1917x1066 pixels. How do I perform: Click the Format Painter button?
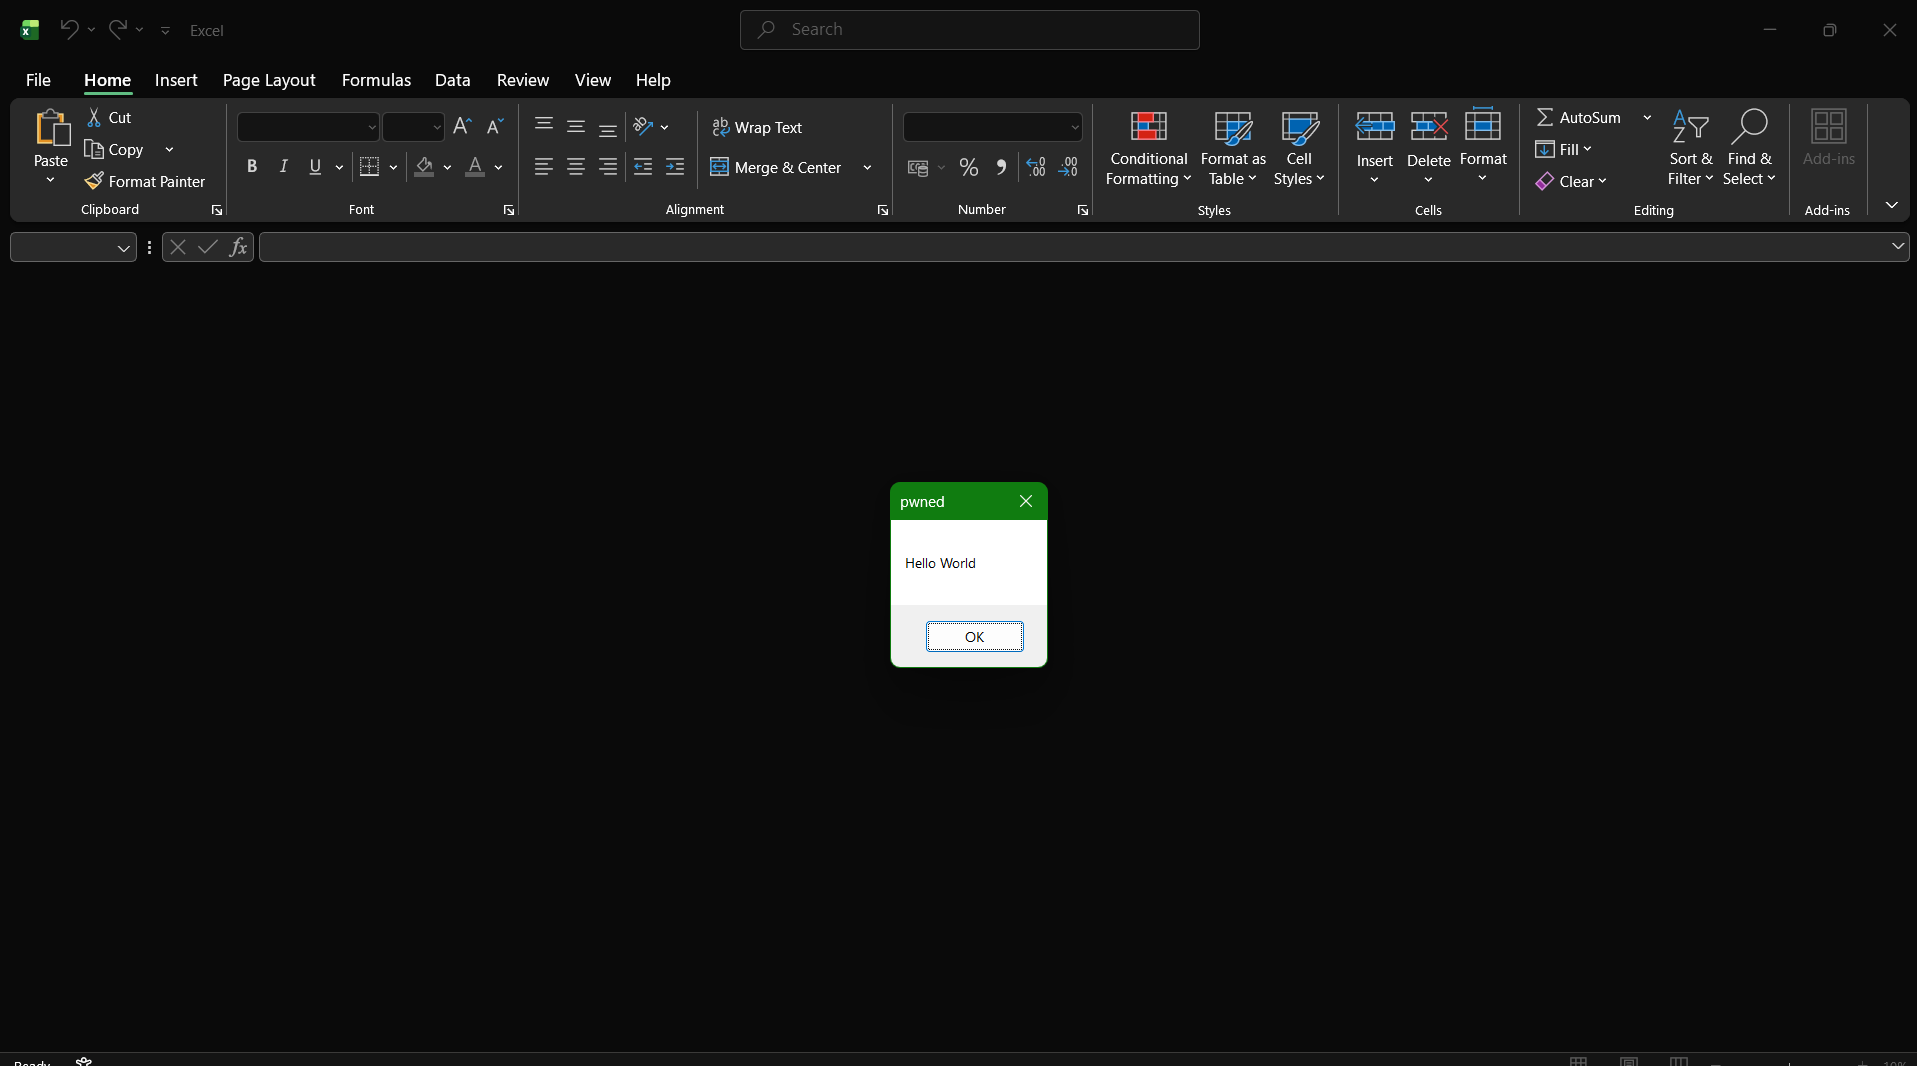146,181
